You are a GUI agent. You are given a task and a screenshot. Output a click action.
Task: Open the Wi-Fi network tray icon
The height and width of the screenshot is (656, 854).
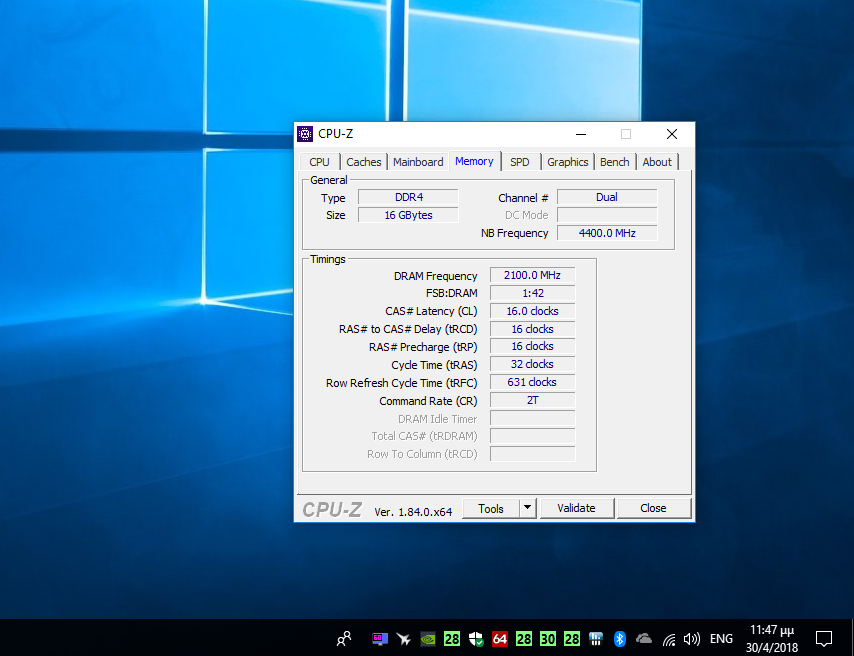[669, 639]
